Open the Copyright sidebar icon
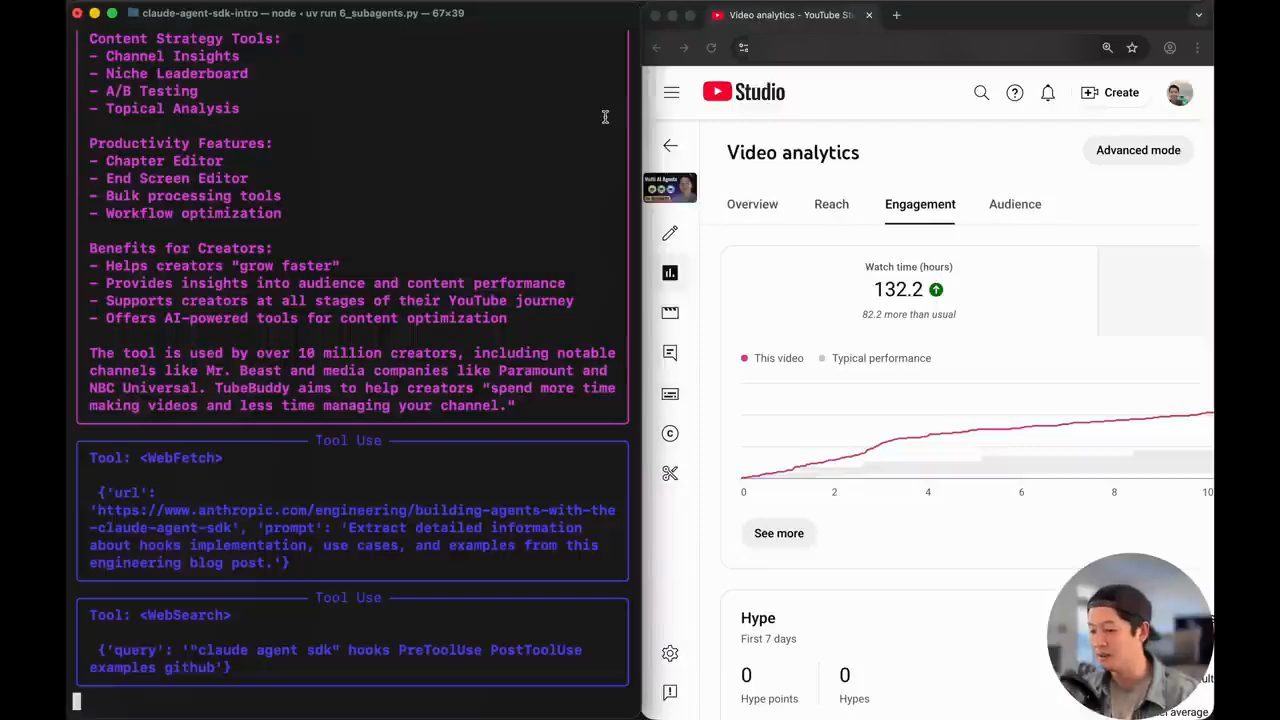Screen dimensions: 1280x720 coord(670,433)
